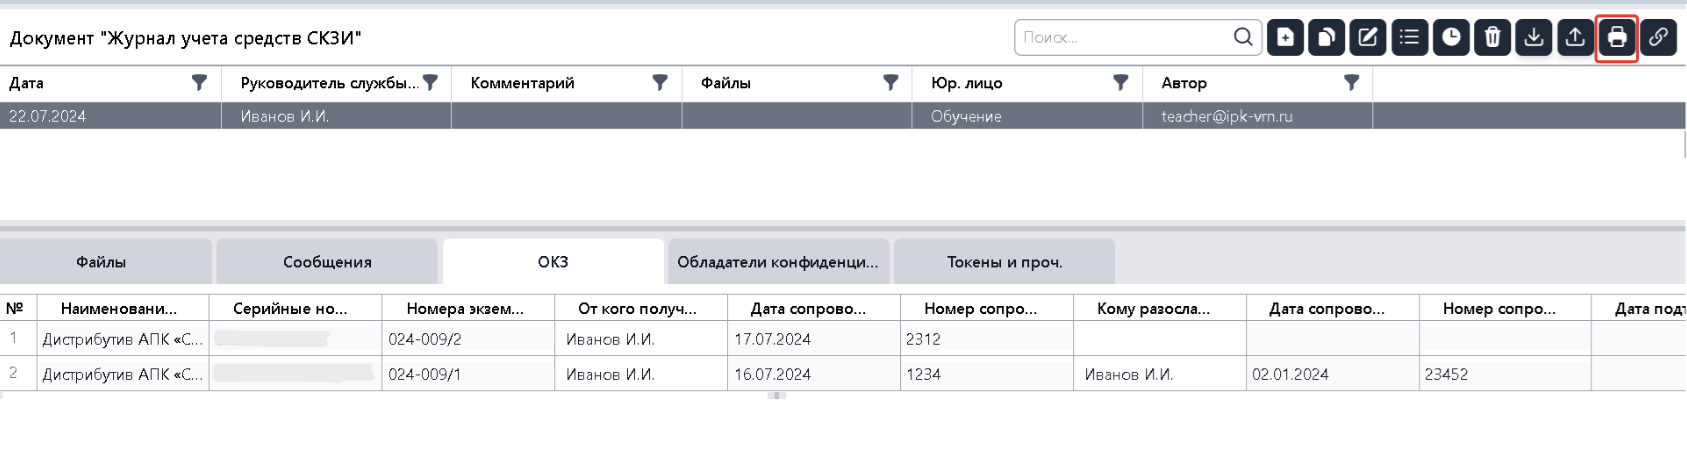The image size is (1687, 453).
Task: Click Дистрибутив АПК name in row 2
Action: pos(122,374)
